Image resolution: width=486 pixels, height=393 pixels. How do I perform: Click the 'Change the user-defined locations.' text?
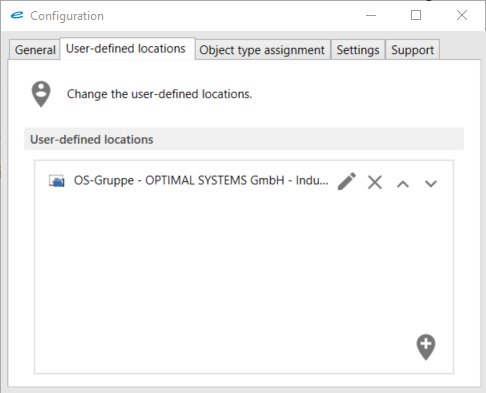pos(159,94)
